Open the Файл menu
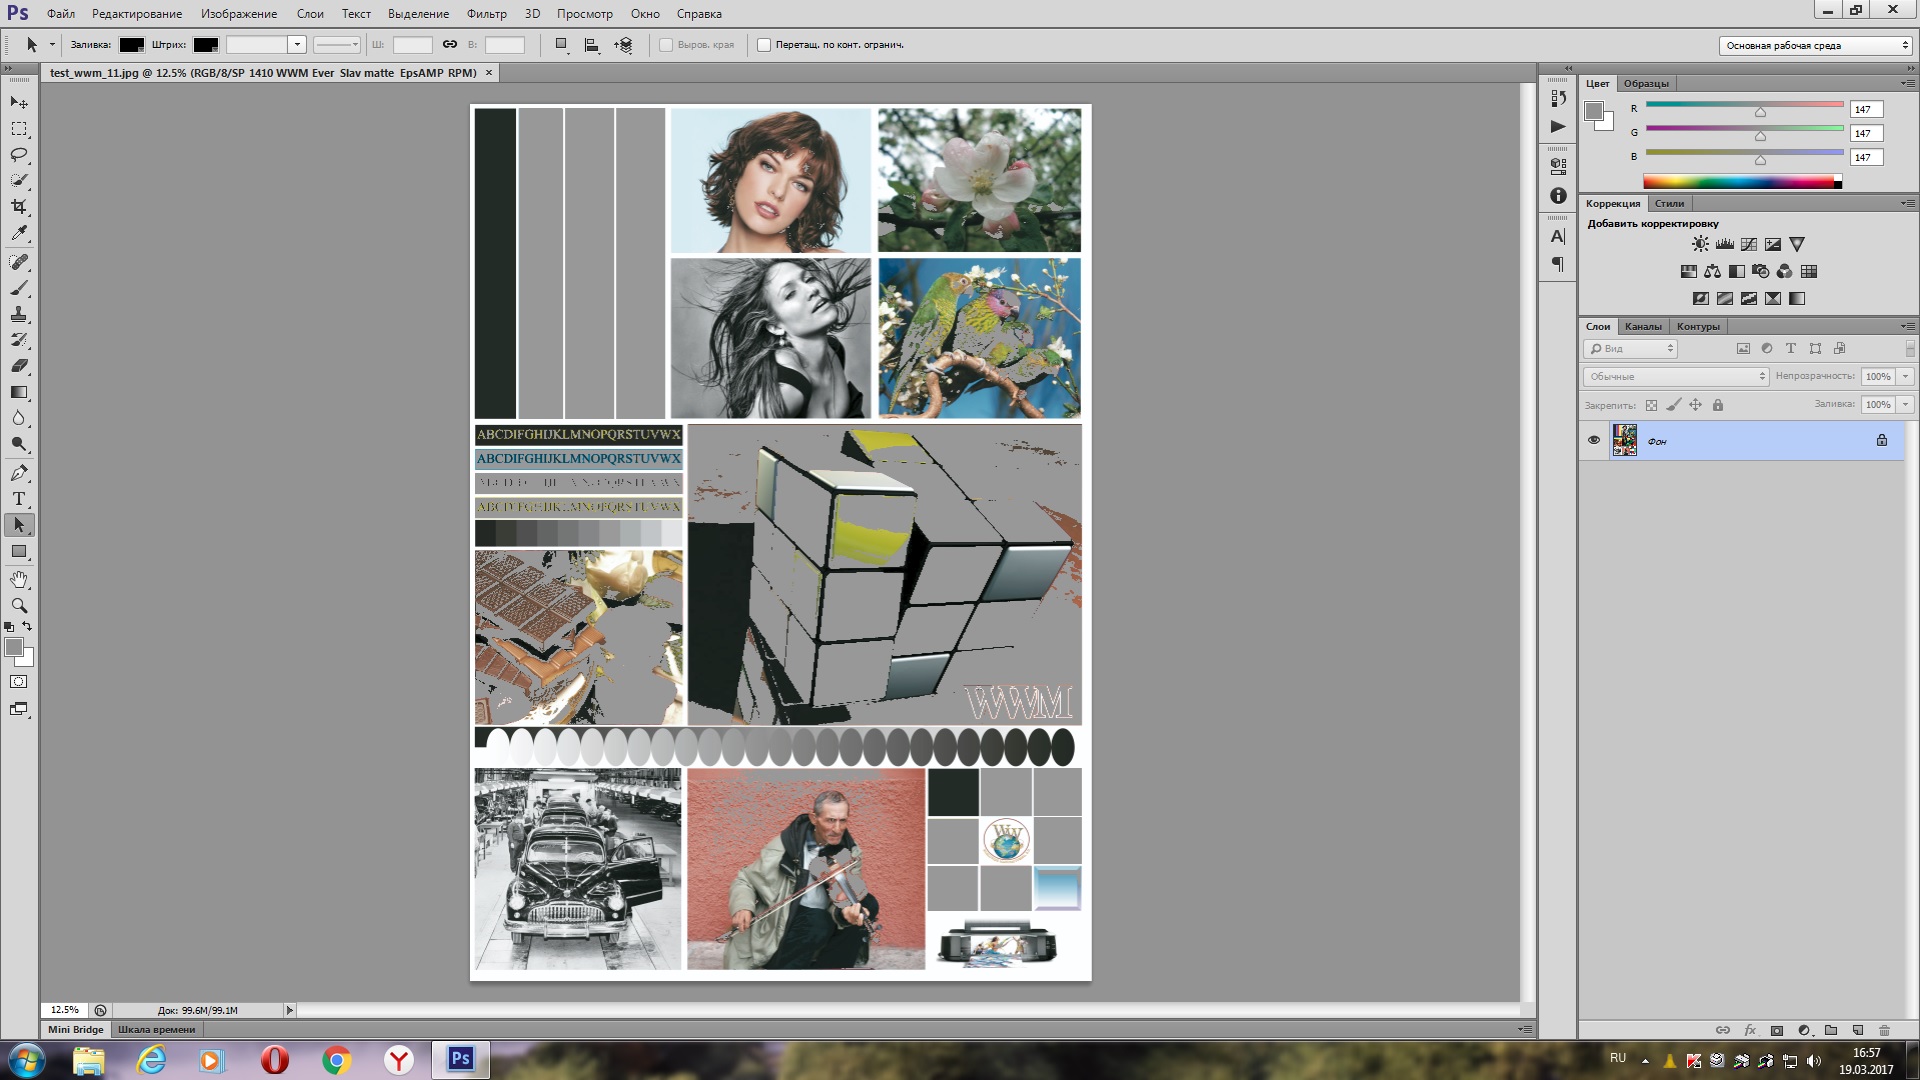Viewport: 1920px width, 1080px height. pyautogui.click(x=61, y=14)
